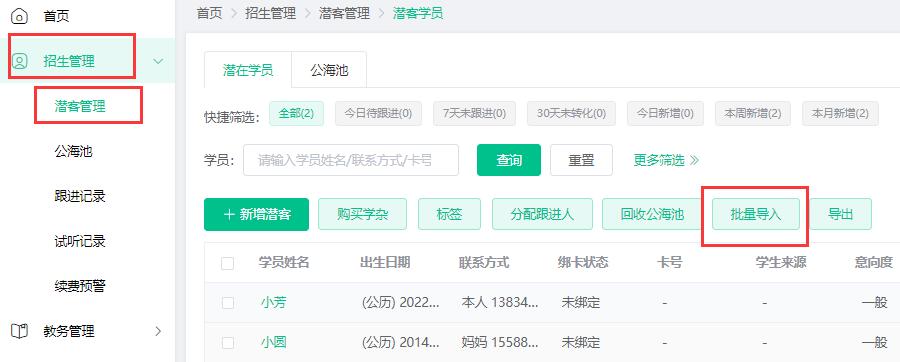Select the 全部(2) quick filter
900x362 pixels.
pyautogui.click(x=296, y=114)
